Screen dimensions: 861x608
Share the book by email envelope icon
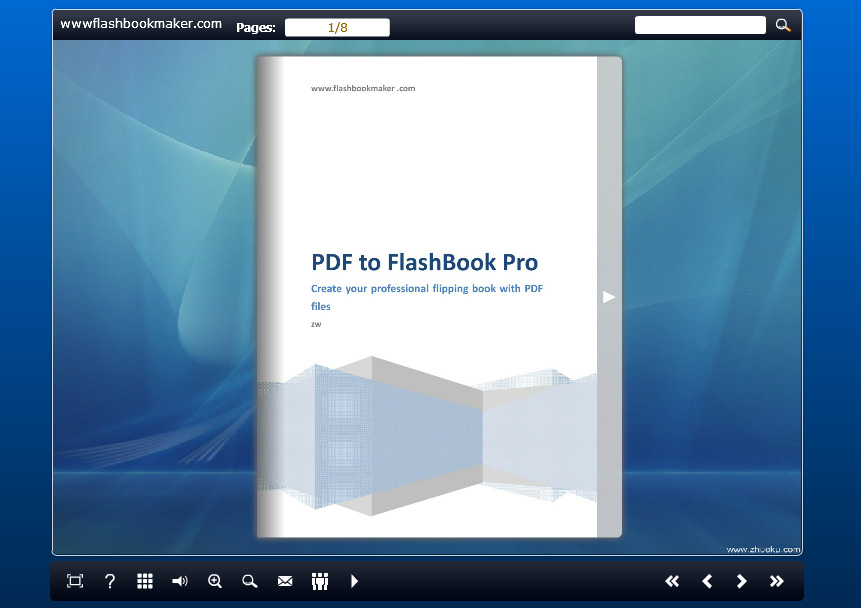coord(285,581)
